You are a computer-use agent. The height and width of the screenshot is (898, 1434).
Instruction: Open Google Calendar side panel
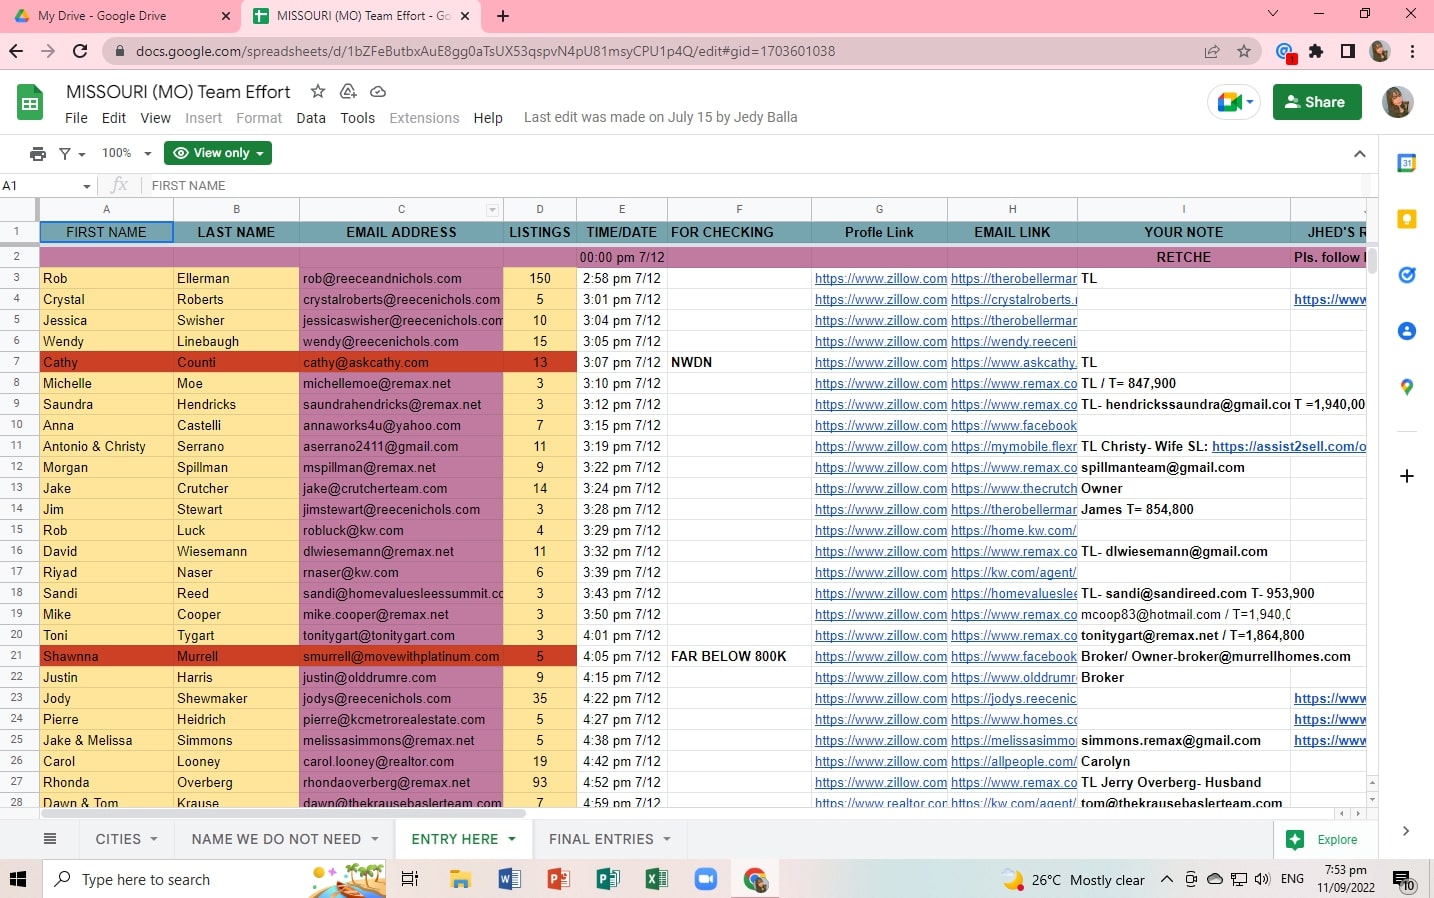(1407, 163)
